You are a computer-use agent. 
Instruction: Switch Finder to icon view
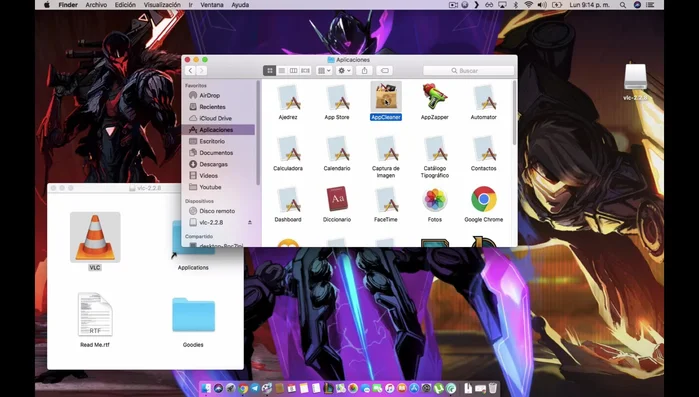[269, 70]
